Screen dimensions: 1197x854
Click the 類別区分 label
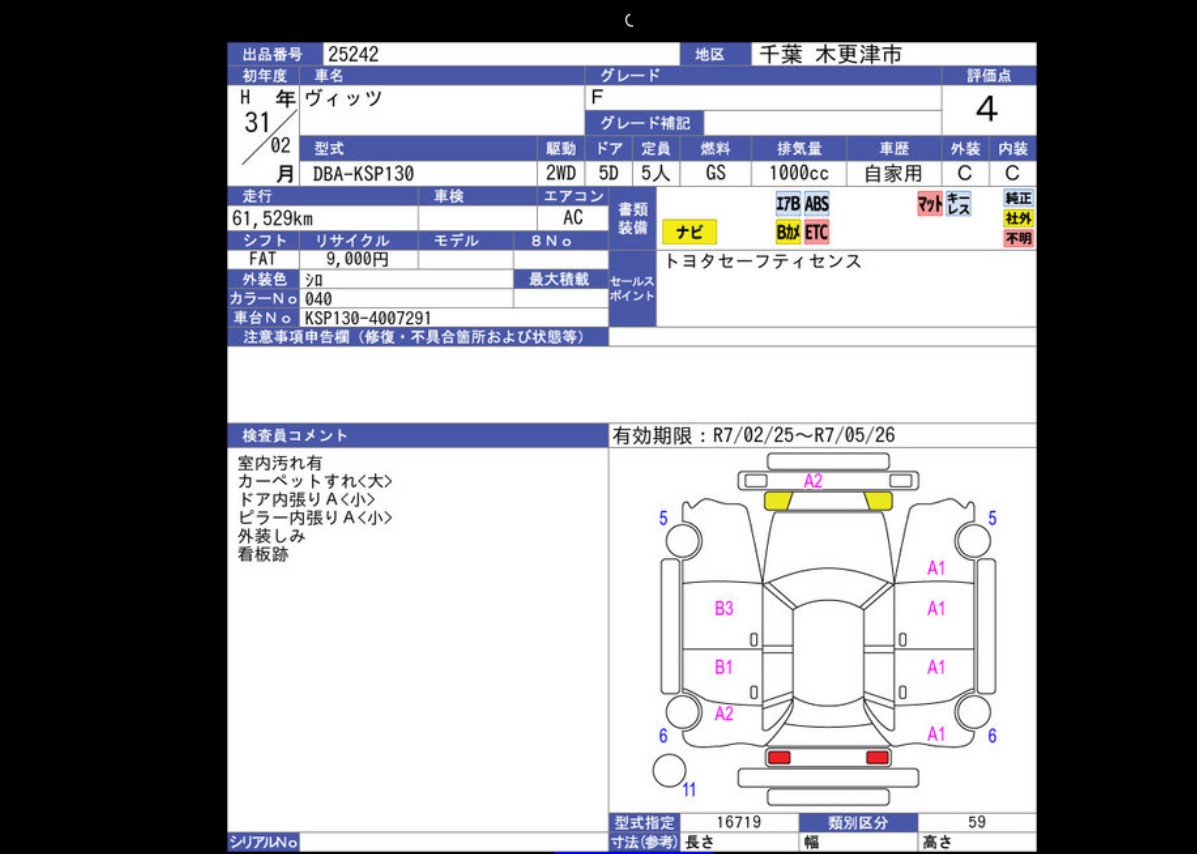pos(859,823)
